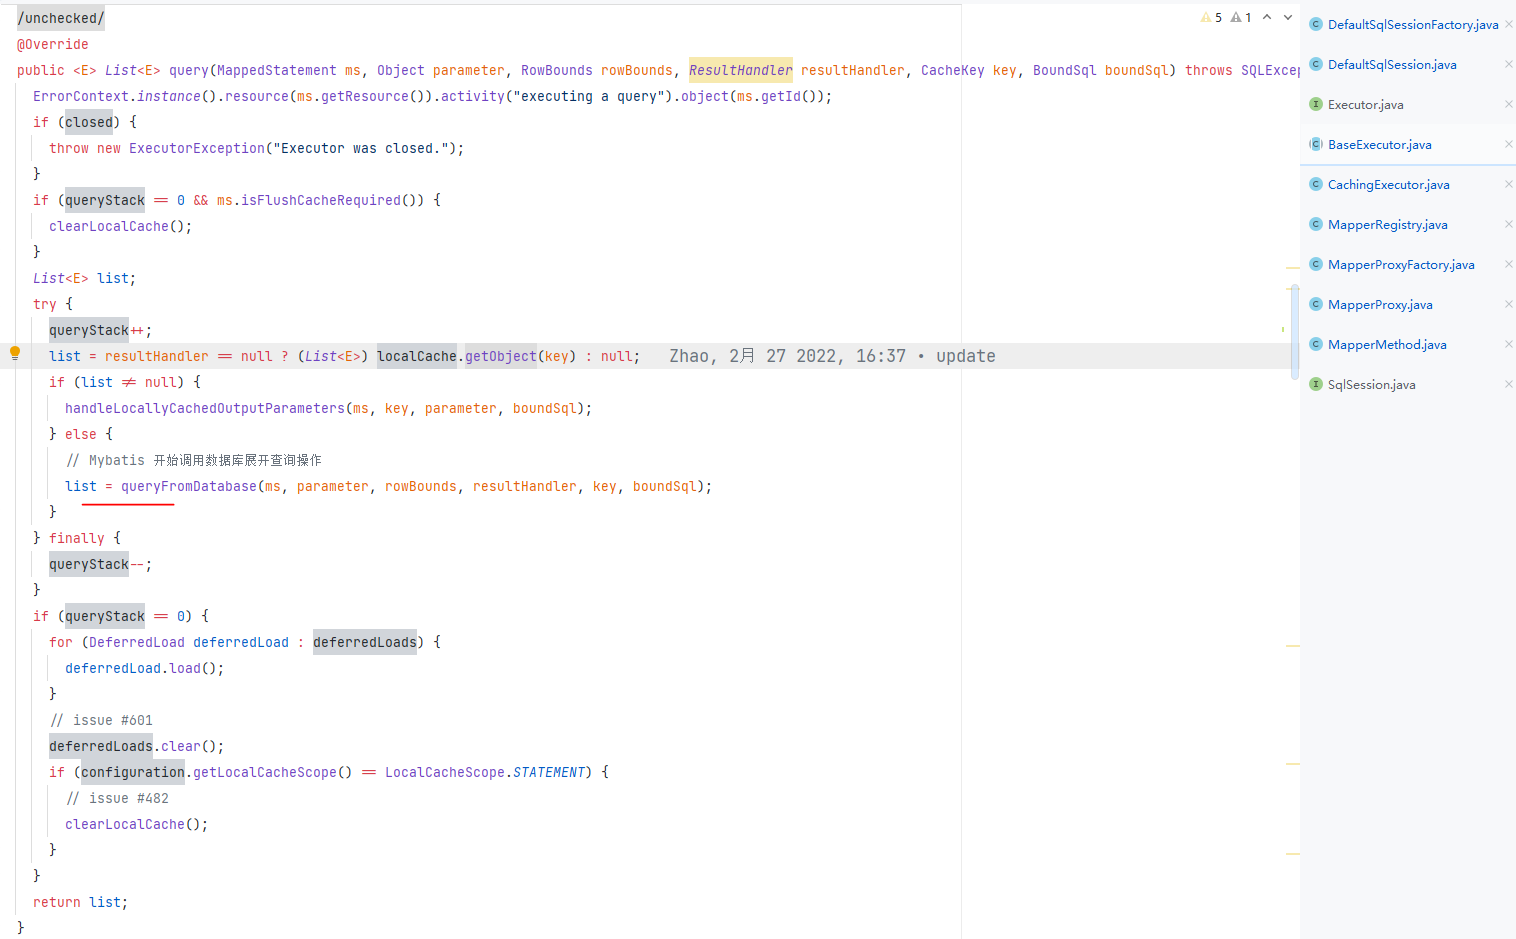The height and width of the screenshot is (939, 1516).
Task: Click the ExecutorException class reference
Action: [197, 148]
